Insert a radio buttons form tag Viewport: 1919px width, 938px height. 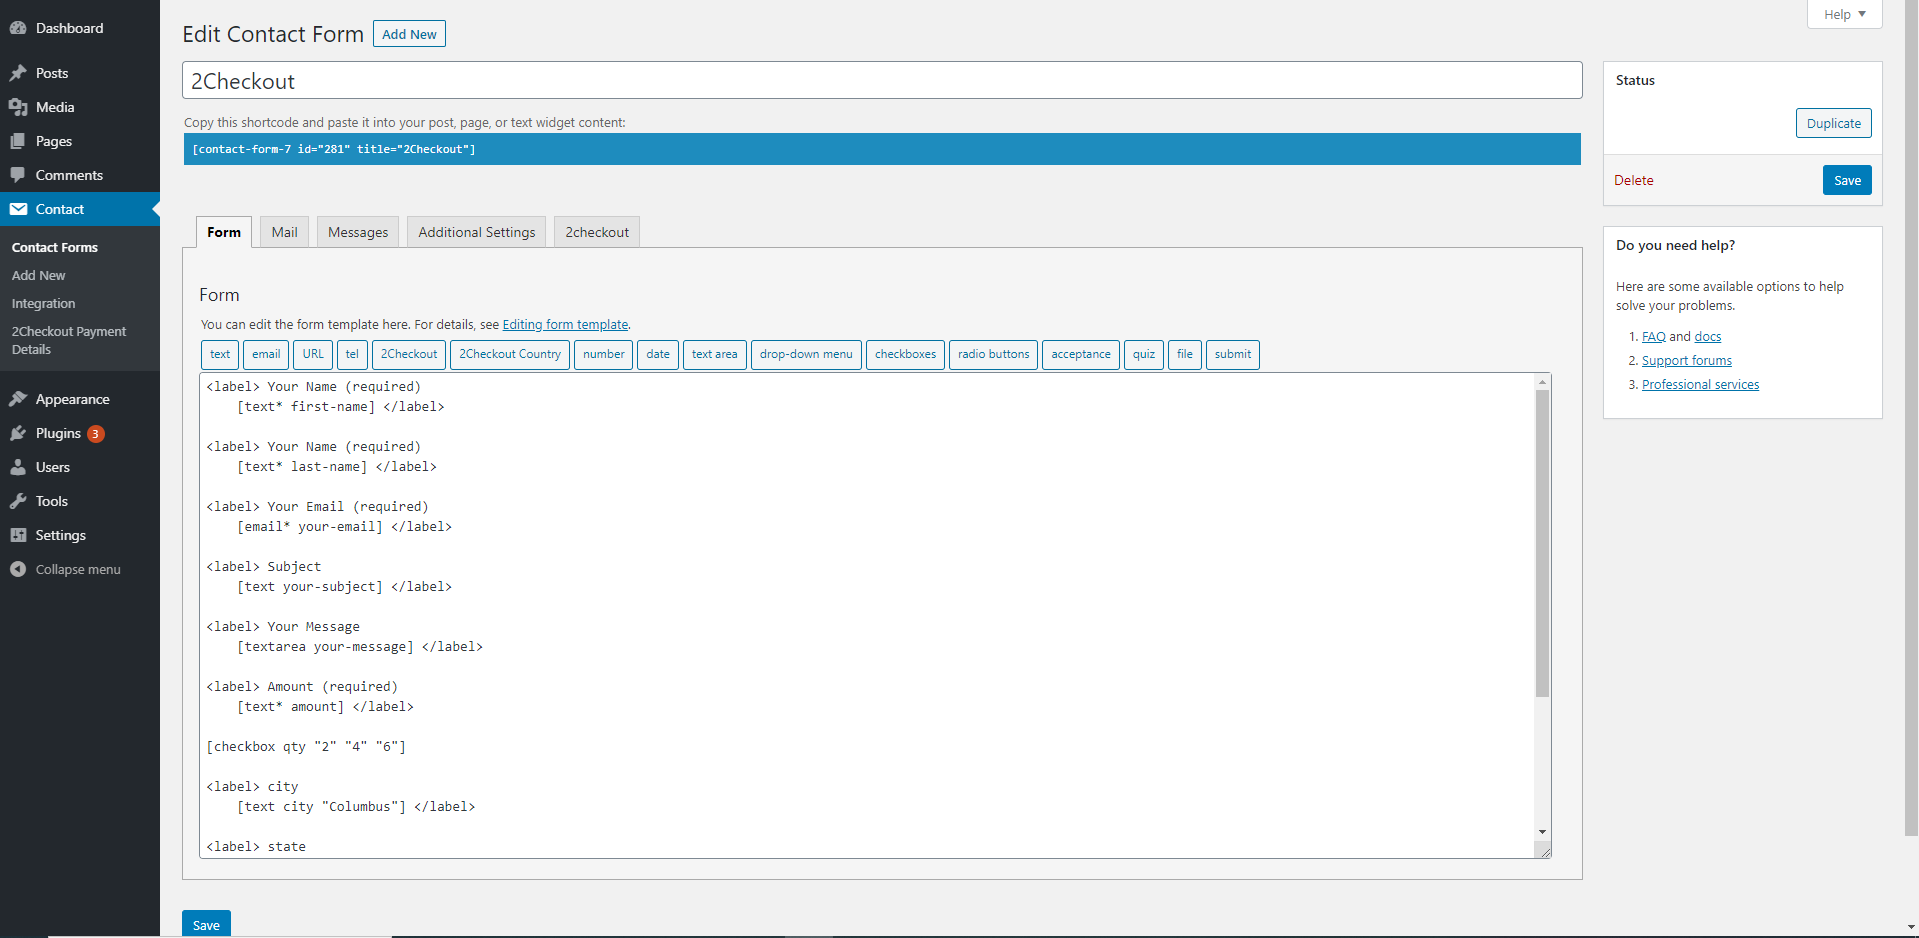[x=993, y=354]
